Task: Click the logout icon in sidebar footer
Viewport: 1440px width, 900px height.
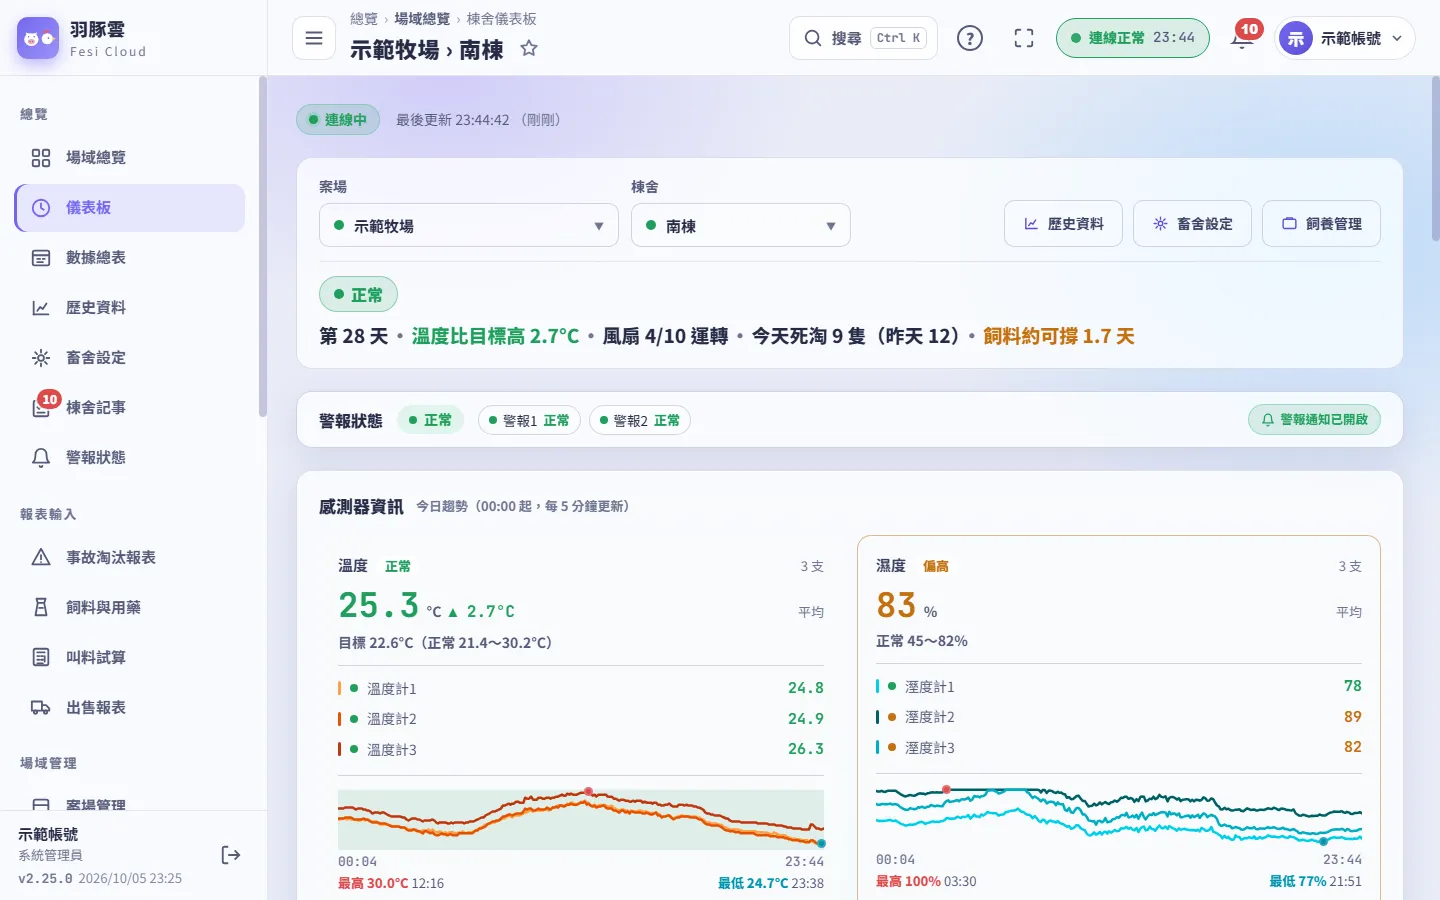Action: pyautogui.click(x=231, y=854)
